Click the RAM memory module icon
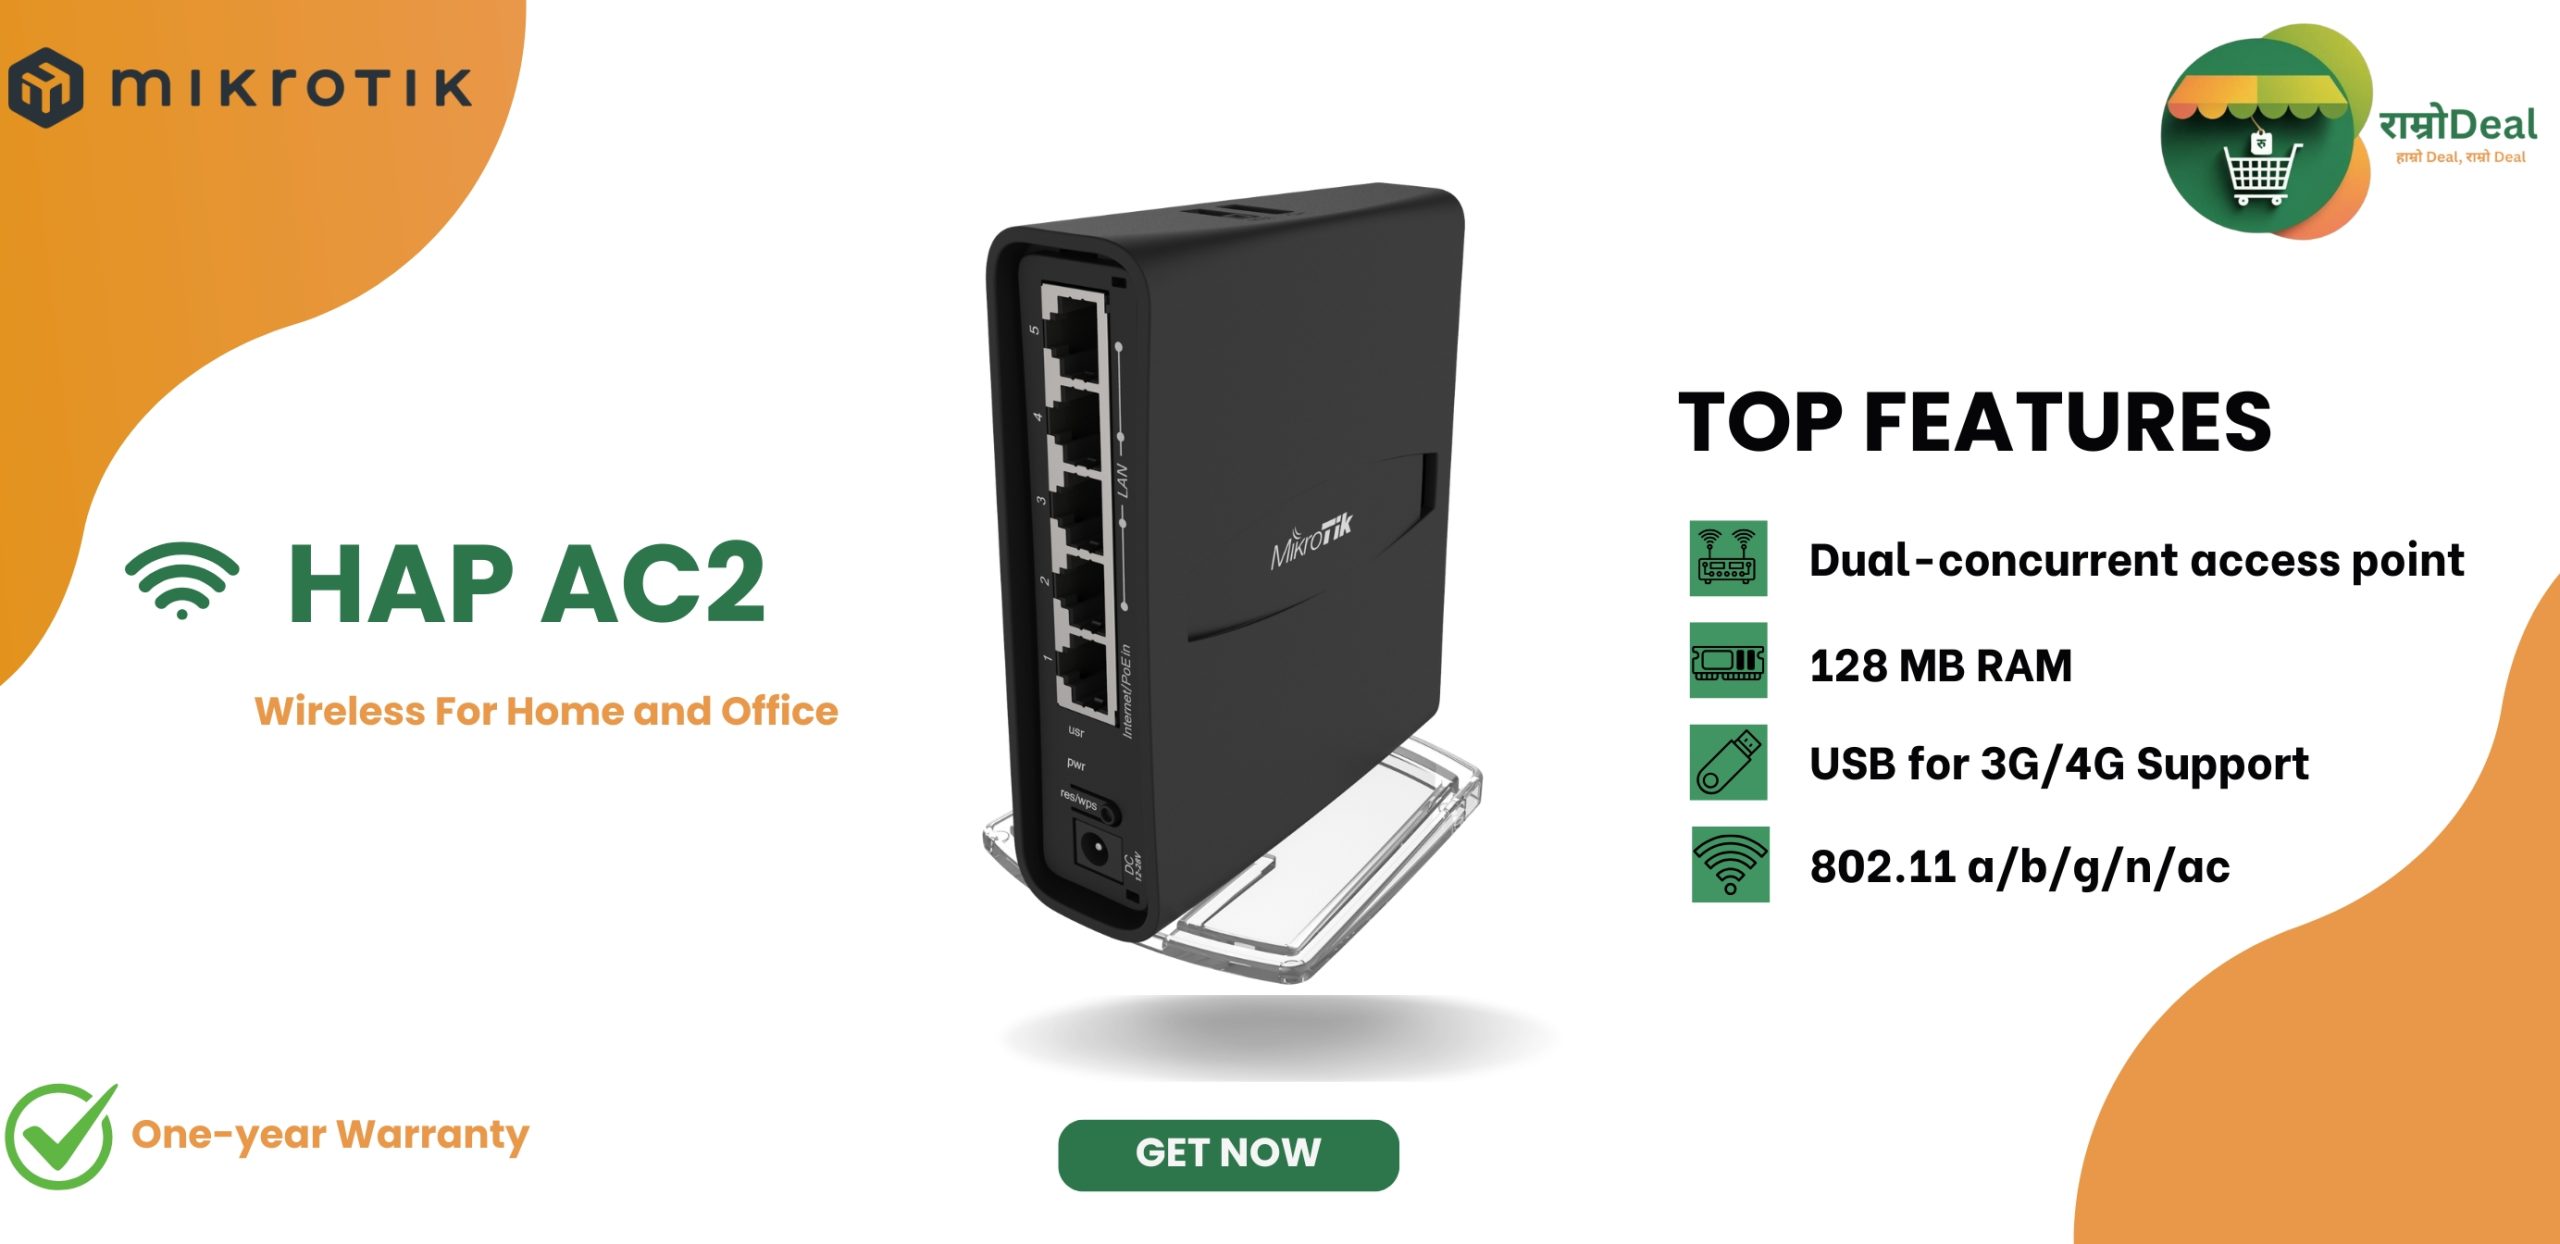The width and height of the screenshot is (2560, 1244). [x=1728, y=660]
